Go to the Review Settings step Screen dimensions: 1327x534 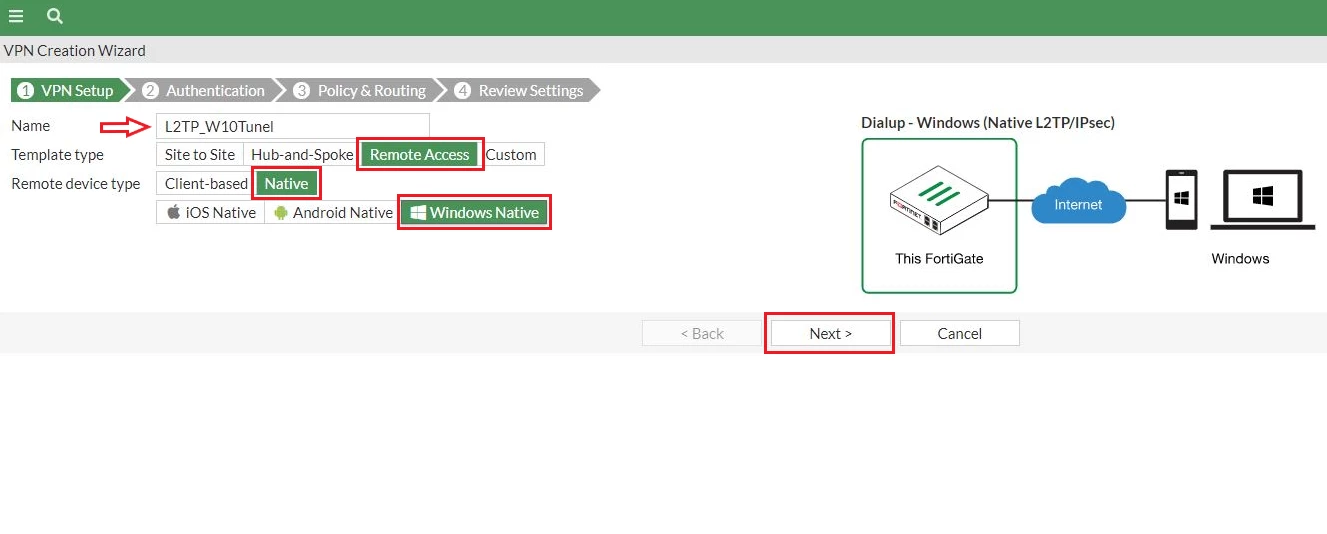(521, 90)
